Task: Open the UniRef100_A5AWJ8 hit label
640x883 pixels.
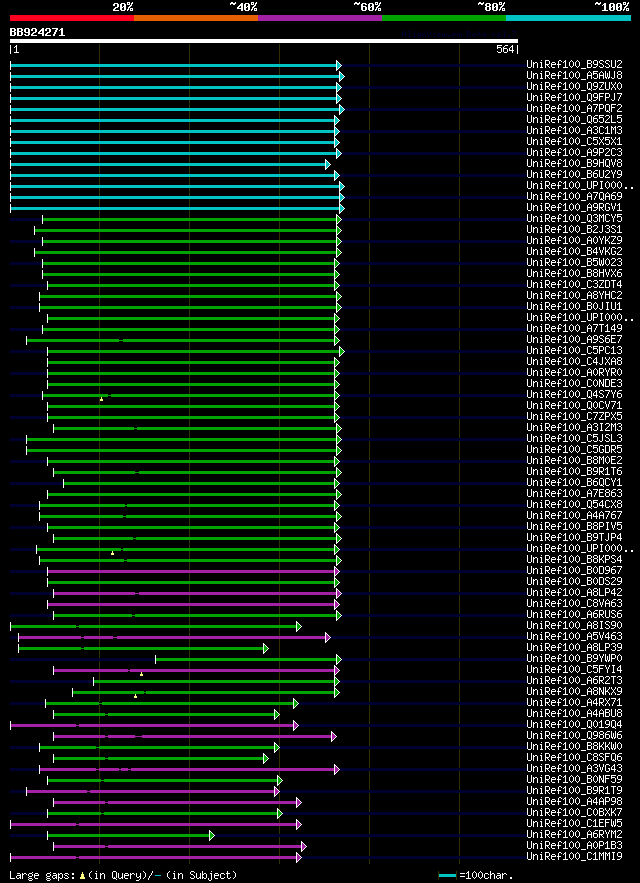Action: 574,75
